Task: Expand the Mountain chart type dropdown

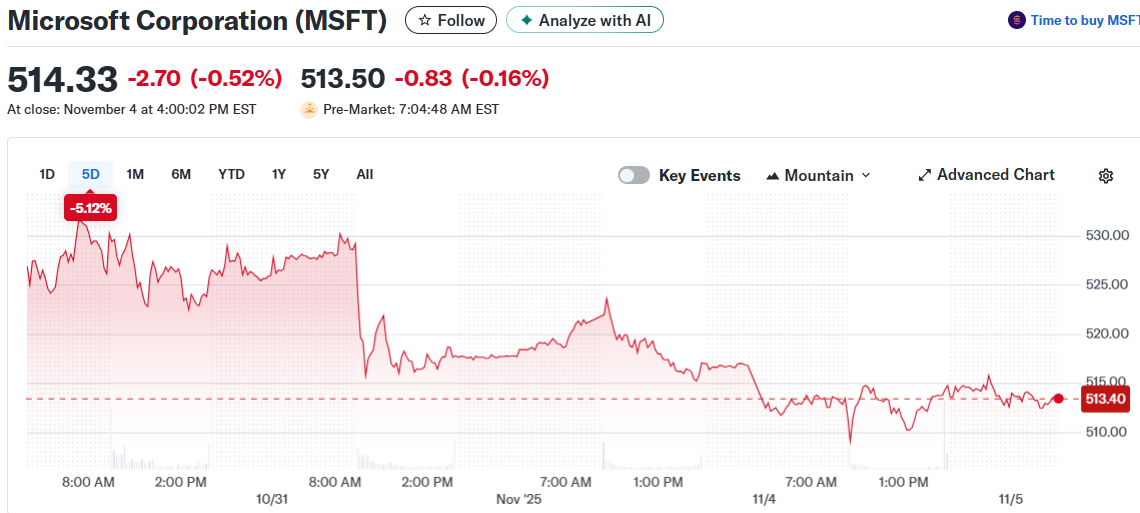Action: [x=818, y=175]
